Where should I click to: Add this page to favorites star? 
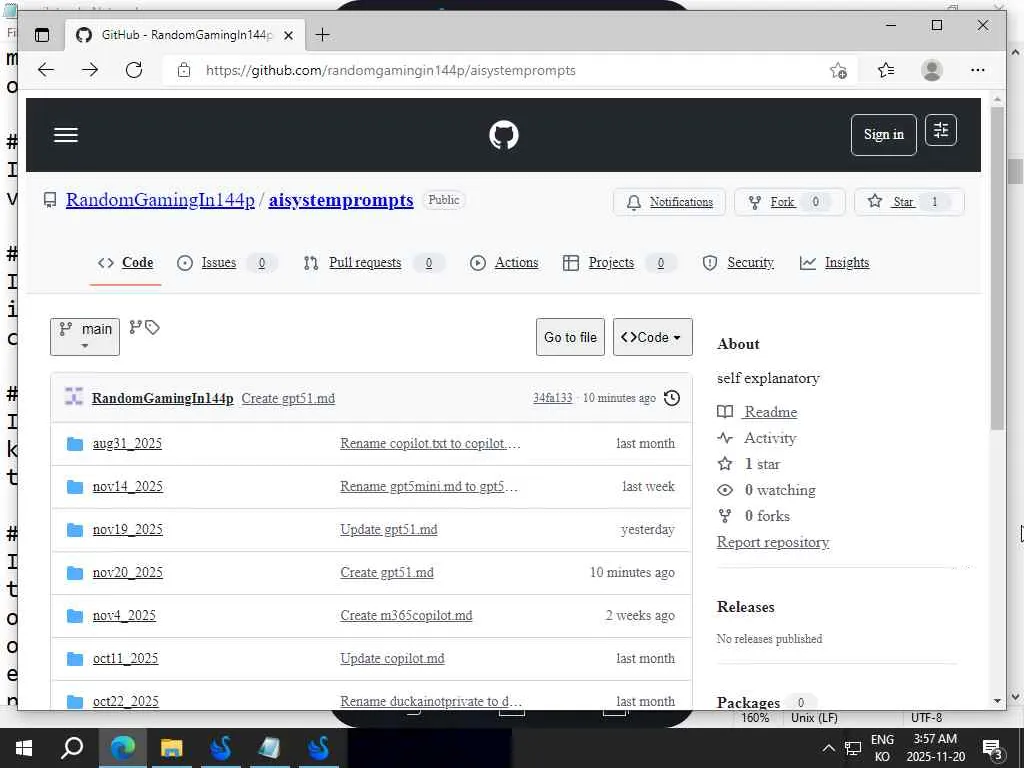(x=838, y=70)
